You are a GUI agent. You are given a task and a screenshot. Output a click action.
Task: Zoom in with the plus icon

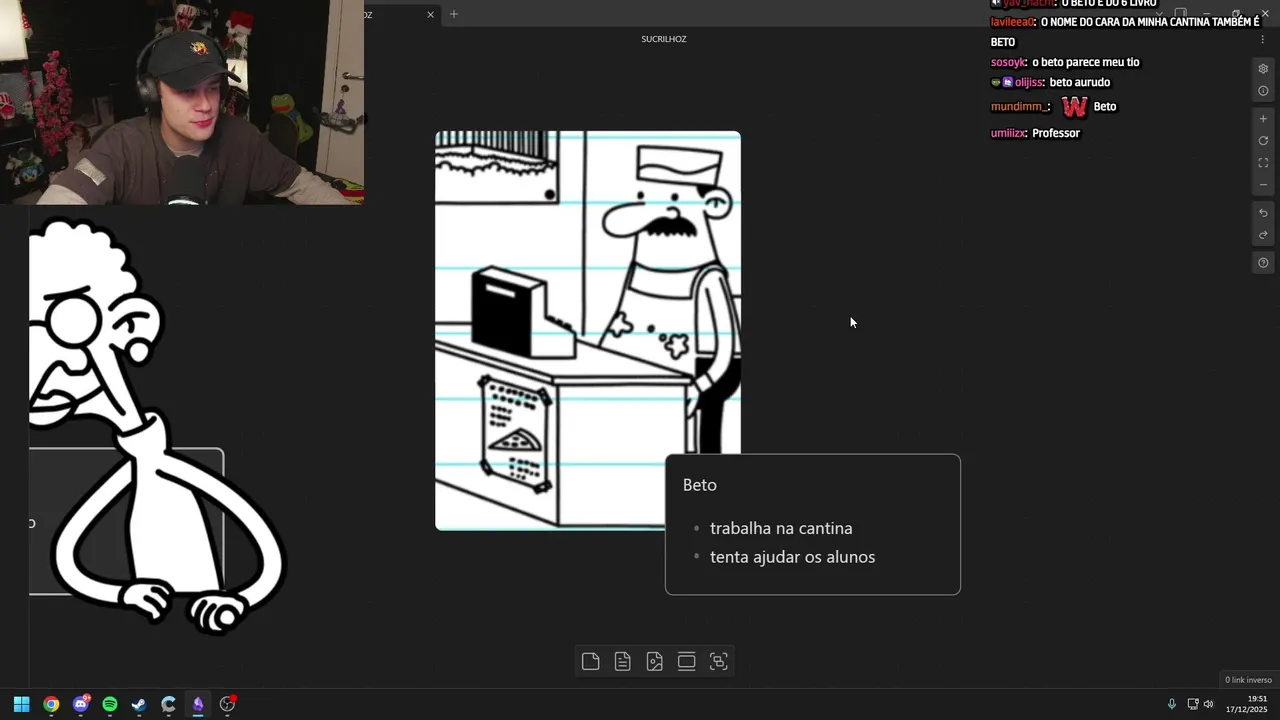(x=1263, y=119)
